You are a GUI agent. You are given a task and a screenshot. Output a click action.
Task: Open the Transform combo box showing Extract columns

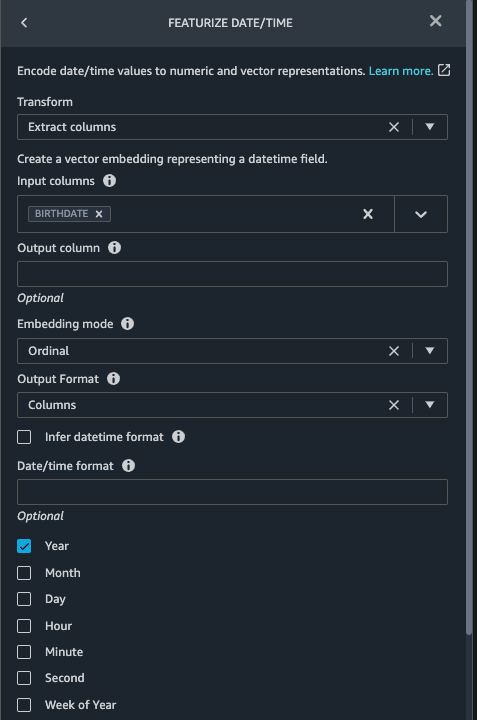(x=232, y=127)
